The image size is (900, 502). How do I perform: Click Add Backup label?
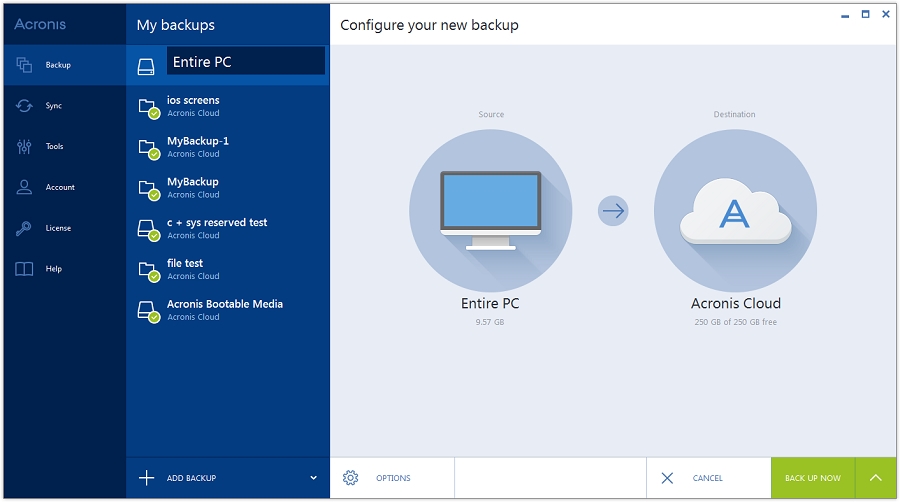[191, 478]
